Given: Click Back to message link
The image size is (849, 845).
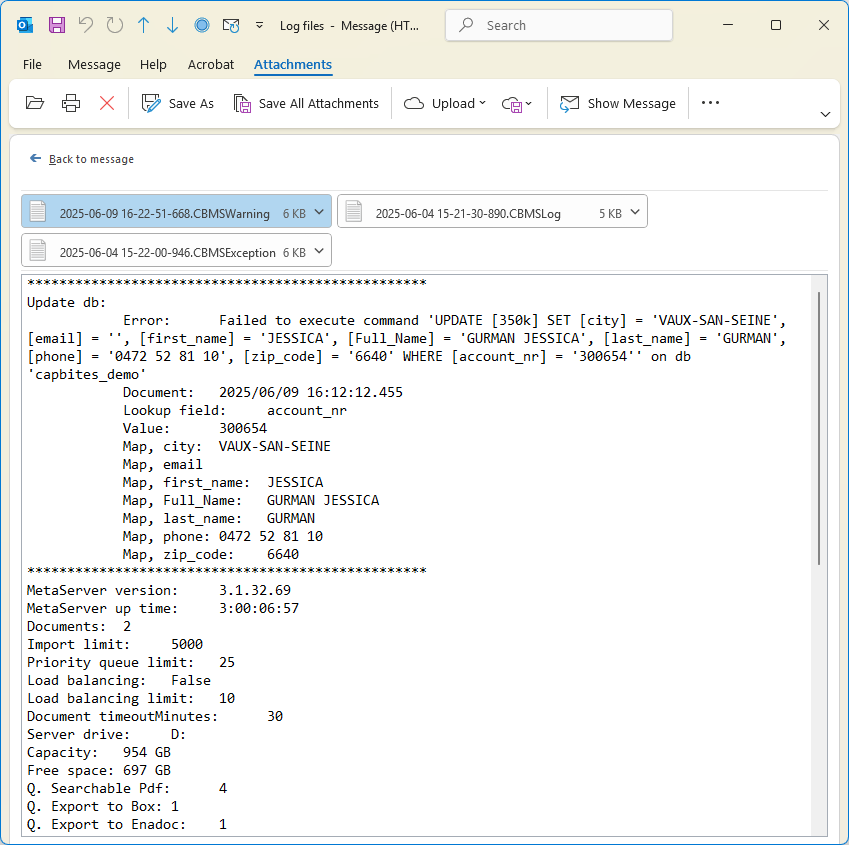Looking at the screenshot, I should coord(82,159).
